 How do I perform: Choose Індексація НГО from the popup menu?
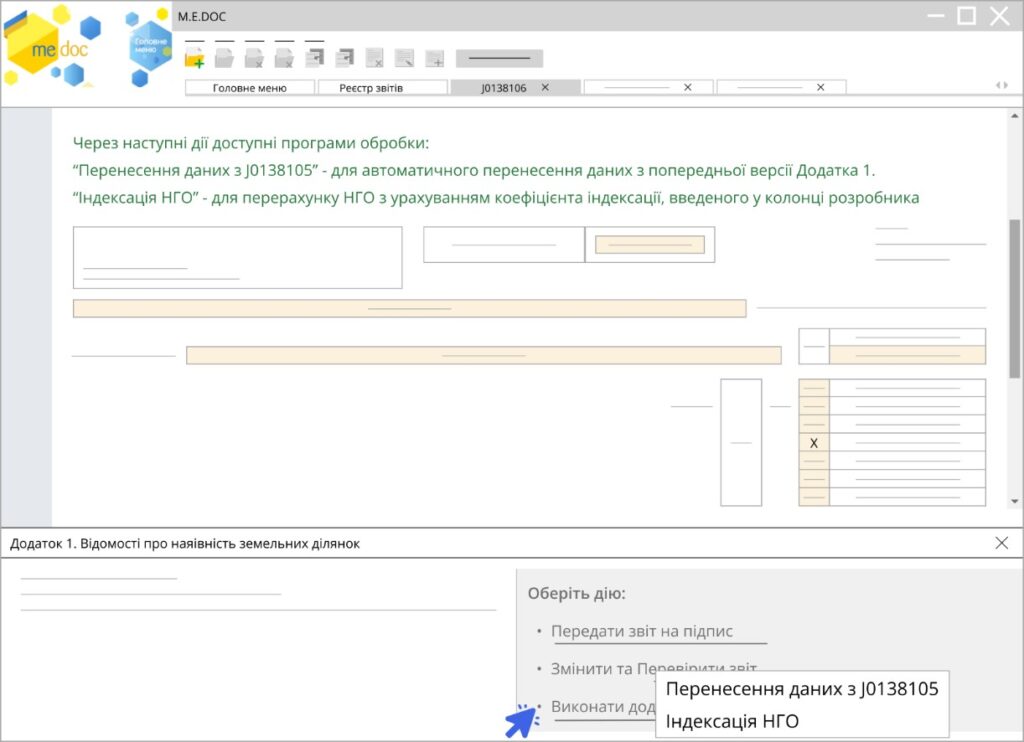click(733, 721)
